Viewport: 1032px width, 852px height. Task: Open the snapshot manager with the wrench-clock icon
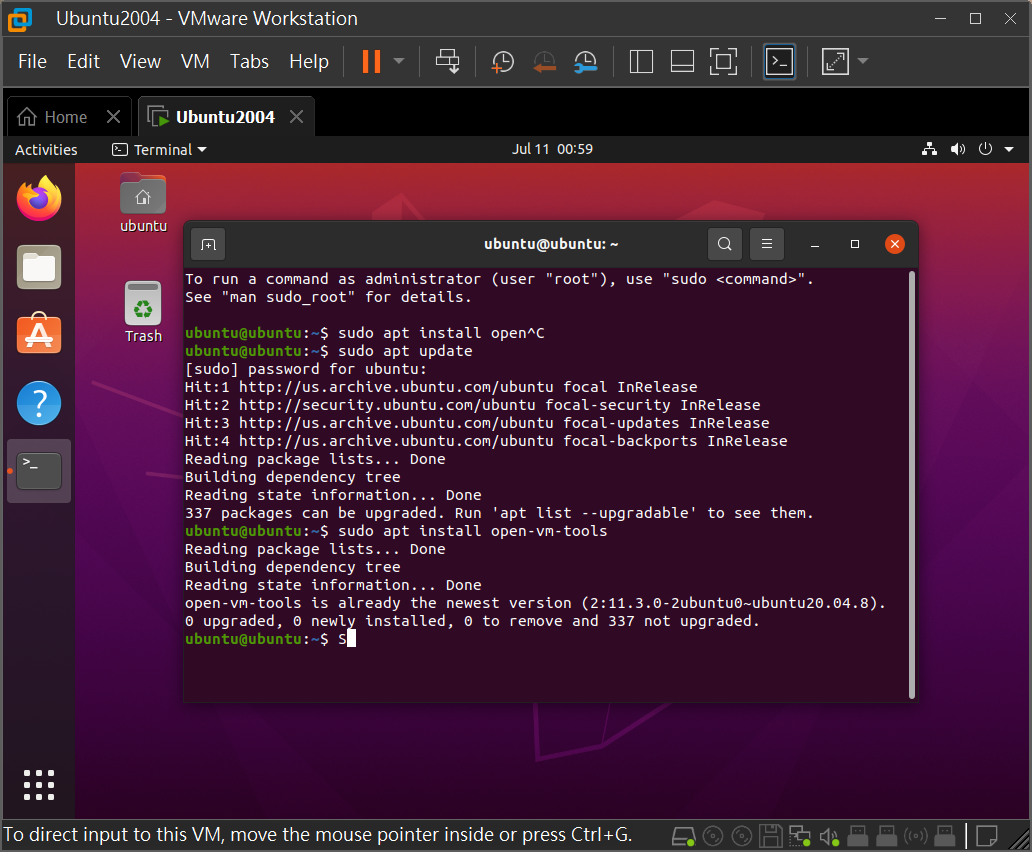tap(586, 62)
